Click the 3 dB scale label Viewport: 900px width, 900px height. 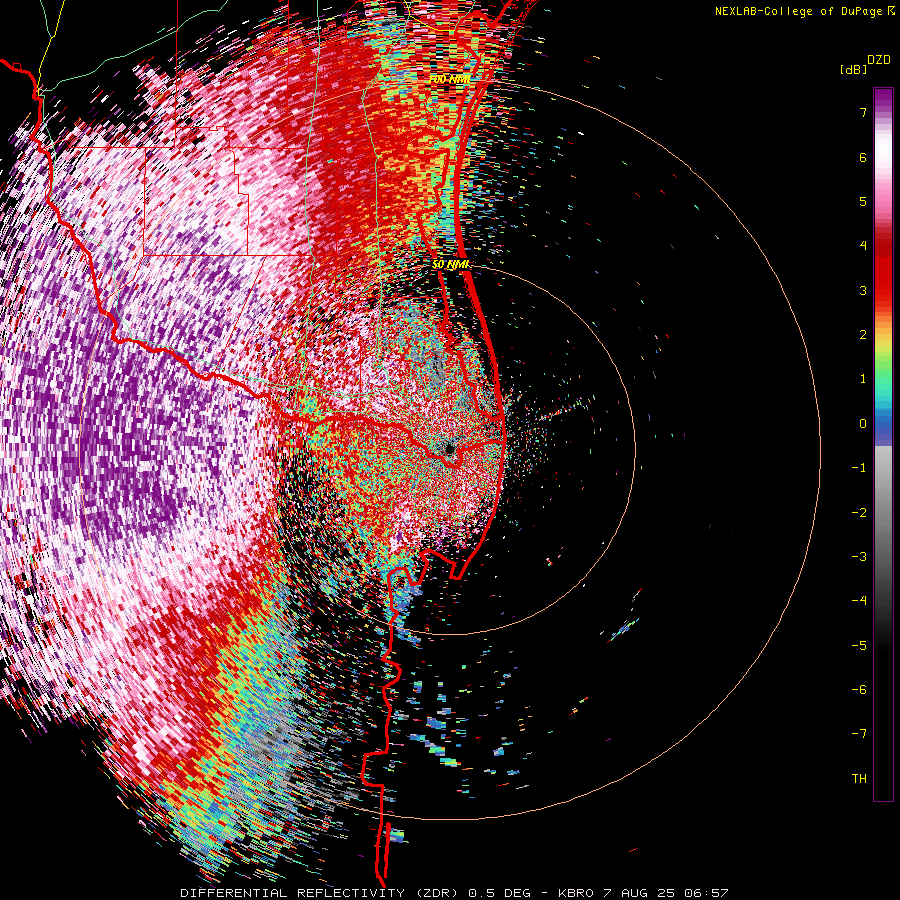coord(863,290)
